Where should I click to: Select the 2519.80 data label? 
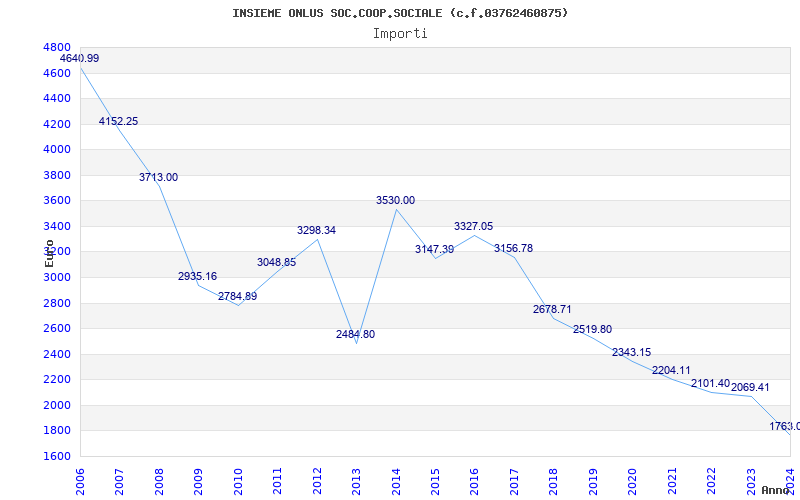click(x=592, y=330)
